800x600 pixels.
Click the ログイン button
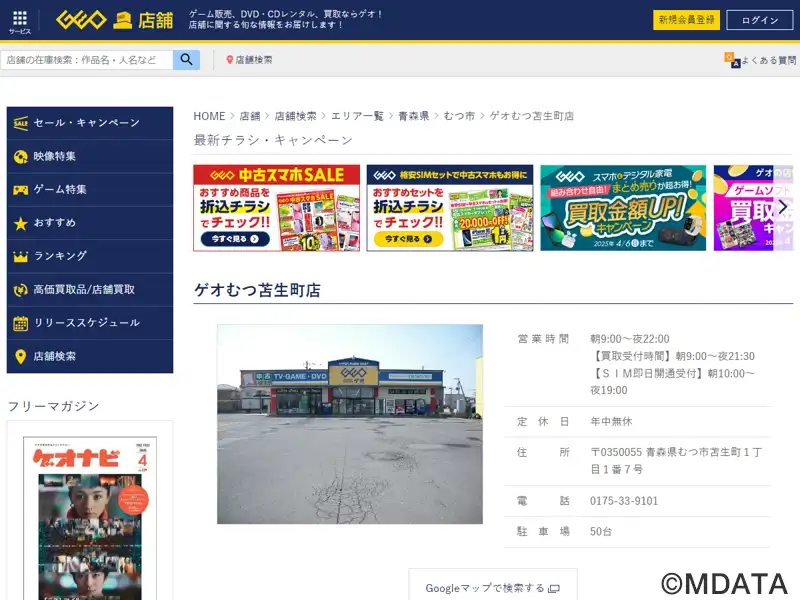[x=760, y=20]
